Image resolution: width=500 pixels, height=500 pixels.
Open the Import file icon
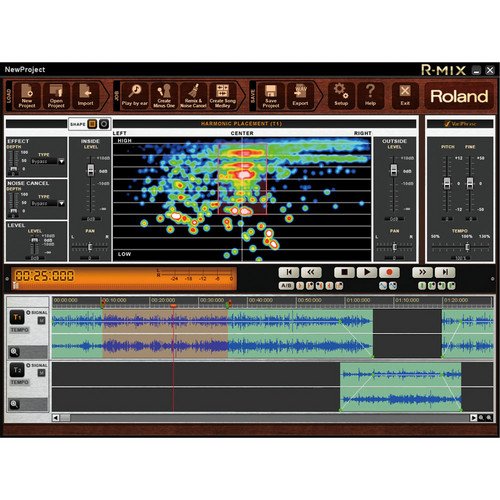pos(86,96)
